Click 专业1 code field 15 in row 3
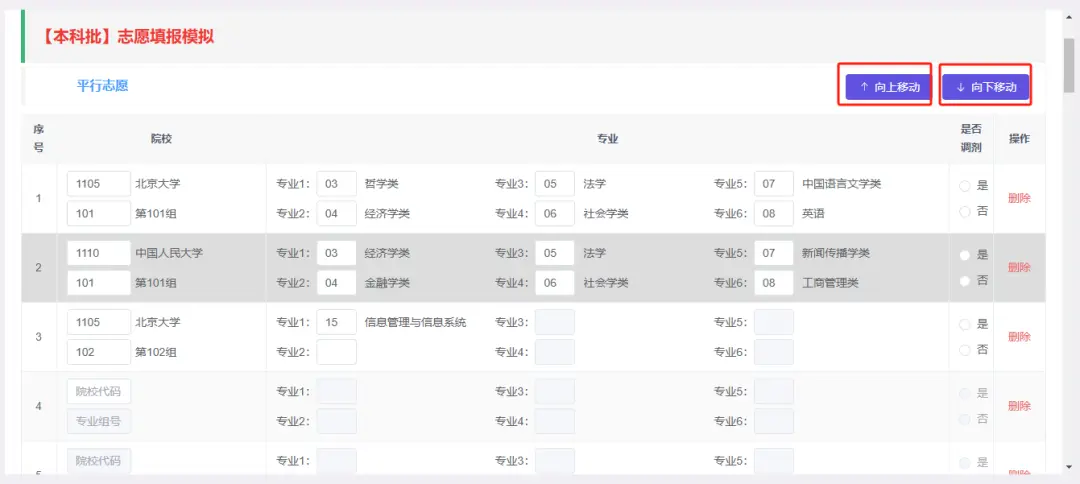Screen dimensions: 1080x484 (x=336, y=323)
